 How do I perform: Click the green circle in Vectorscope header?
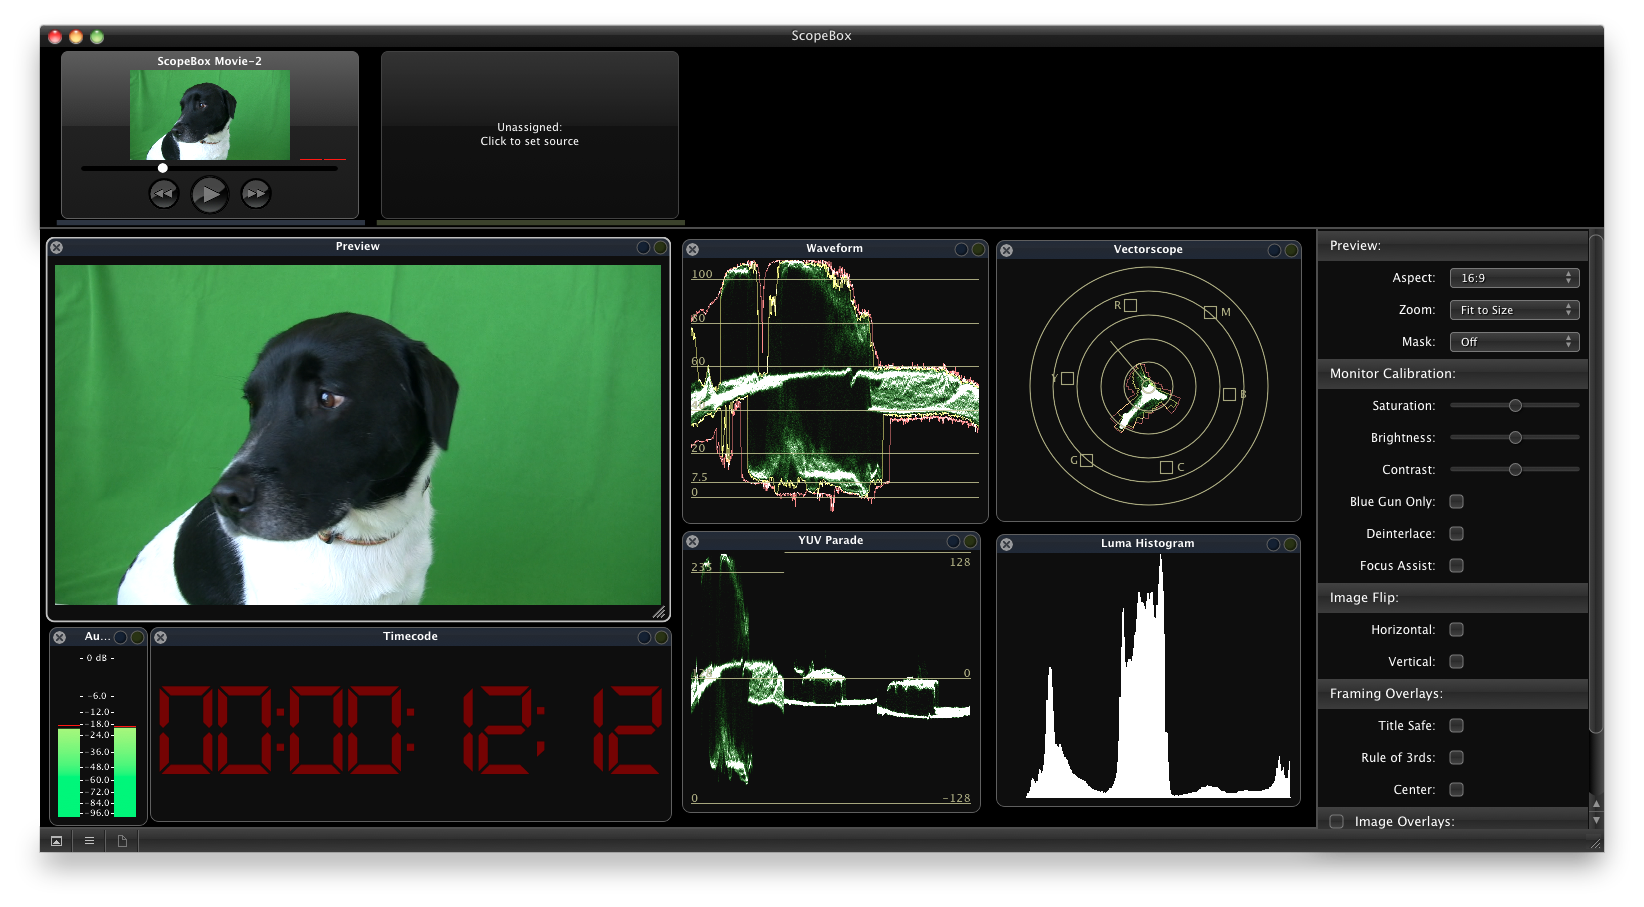[1292, 250]
